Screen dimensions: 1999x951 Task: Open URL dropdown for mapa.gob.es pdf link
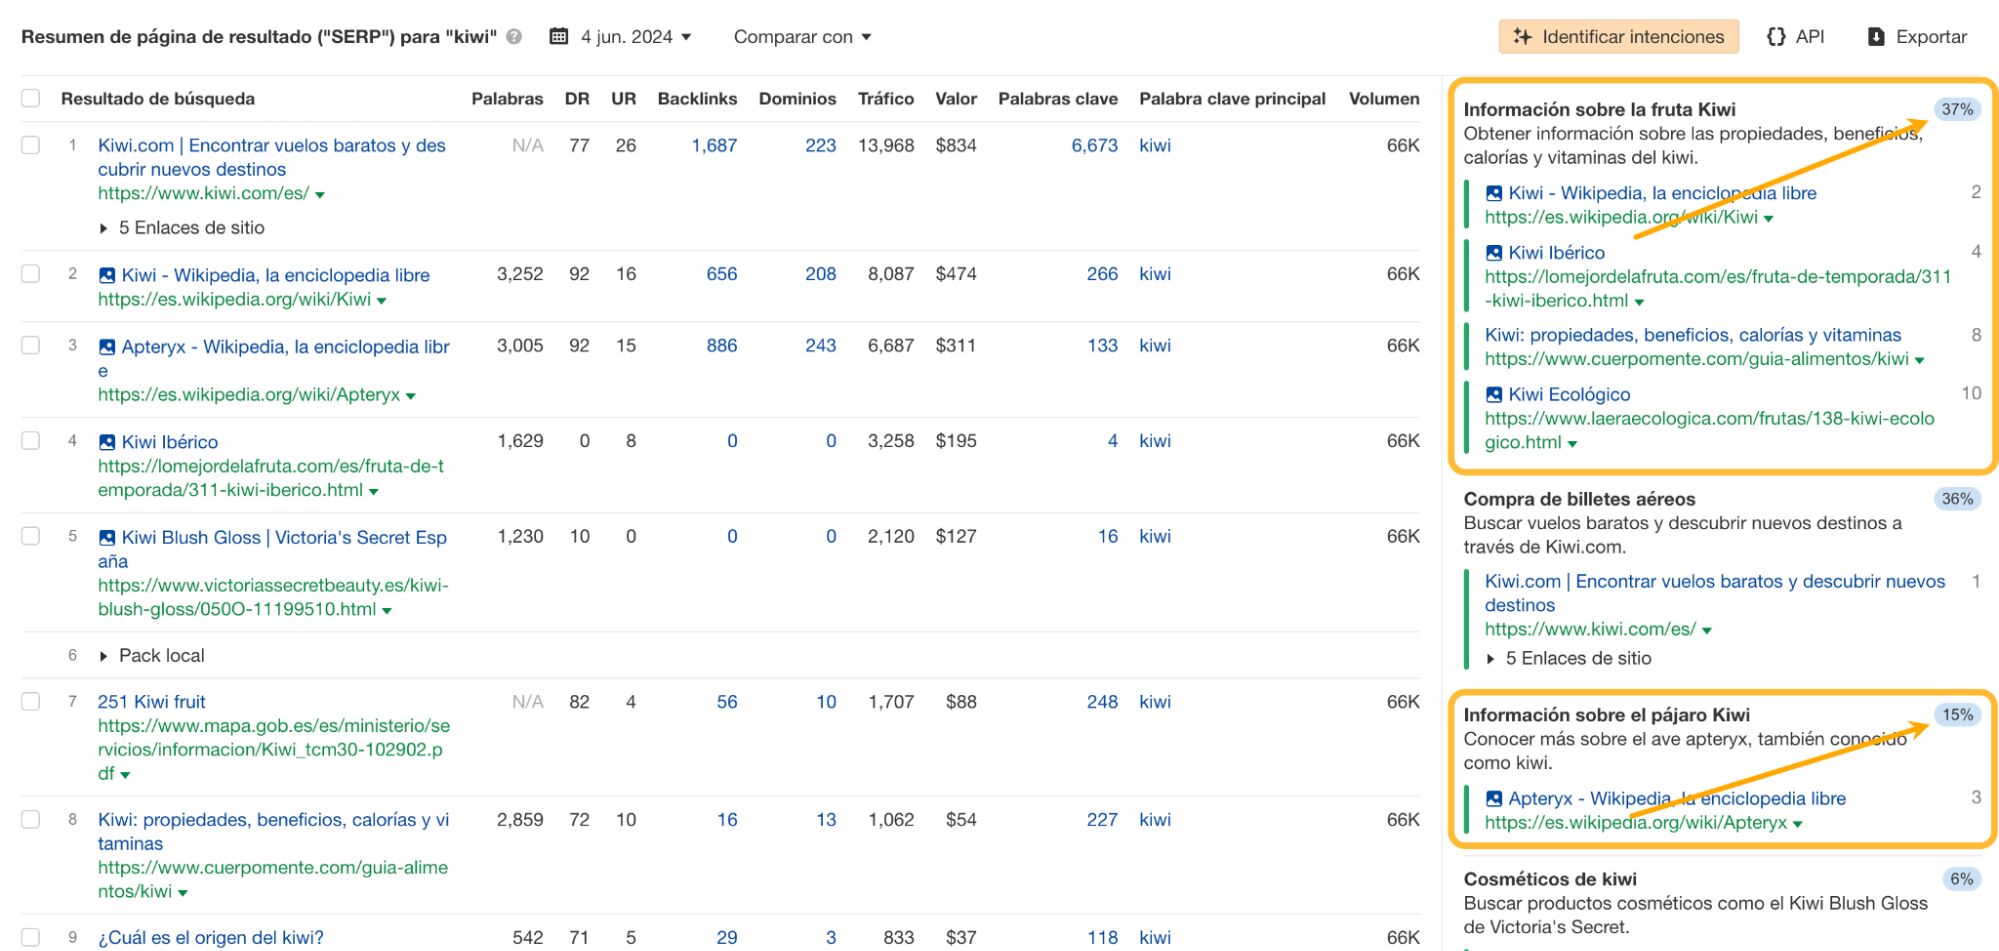click(125, 775)
